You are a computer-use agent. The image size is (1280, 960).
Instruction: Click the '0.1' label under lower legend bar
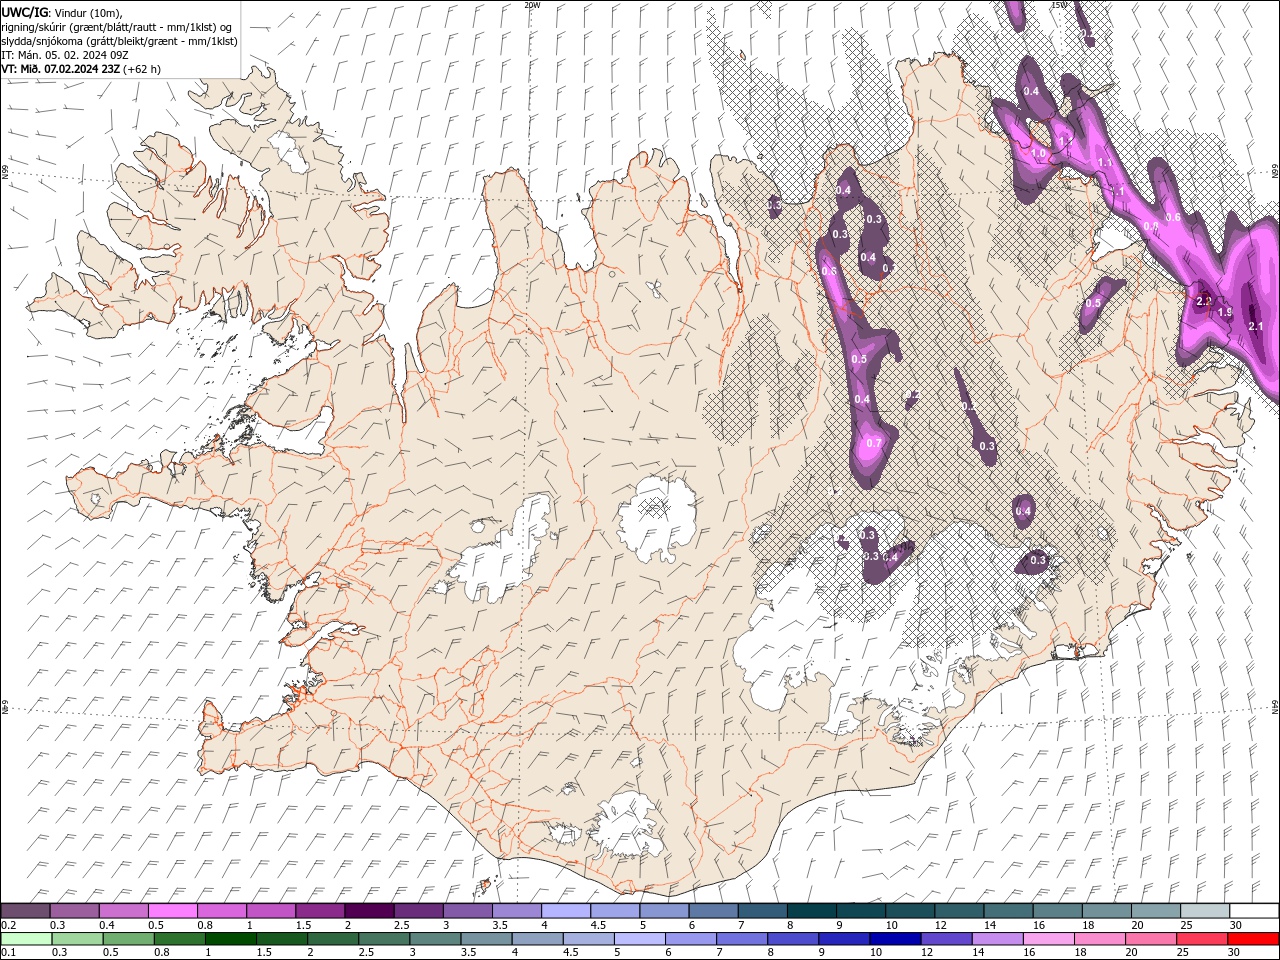point(9,953)
